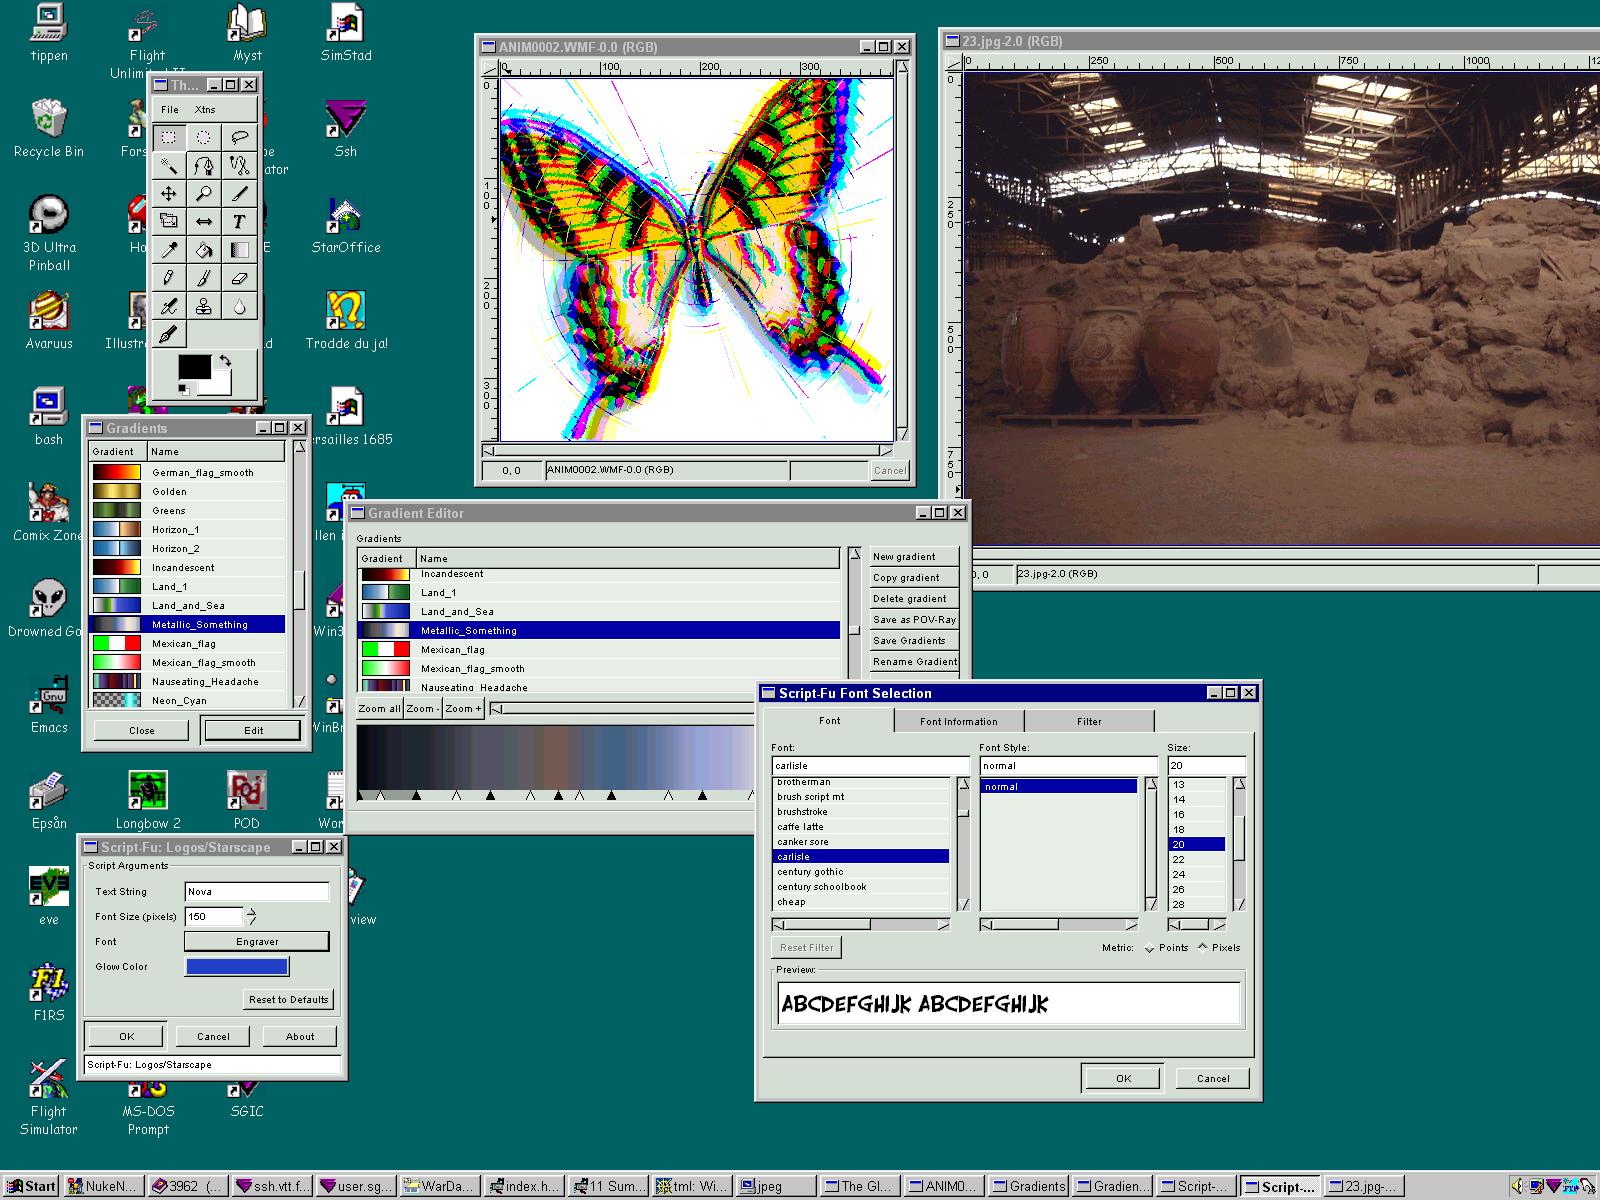Select the Elliptical Select tool
The height and width of the screenshot is (1200, 1600).
[204, 137]
